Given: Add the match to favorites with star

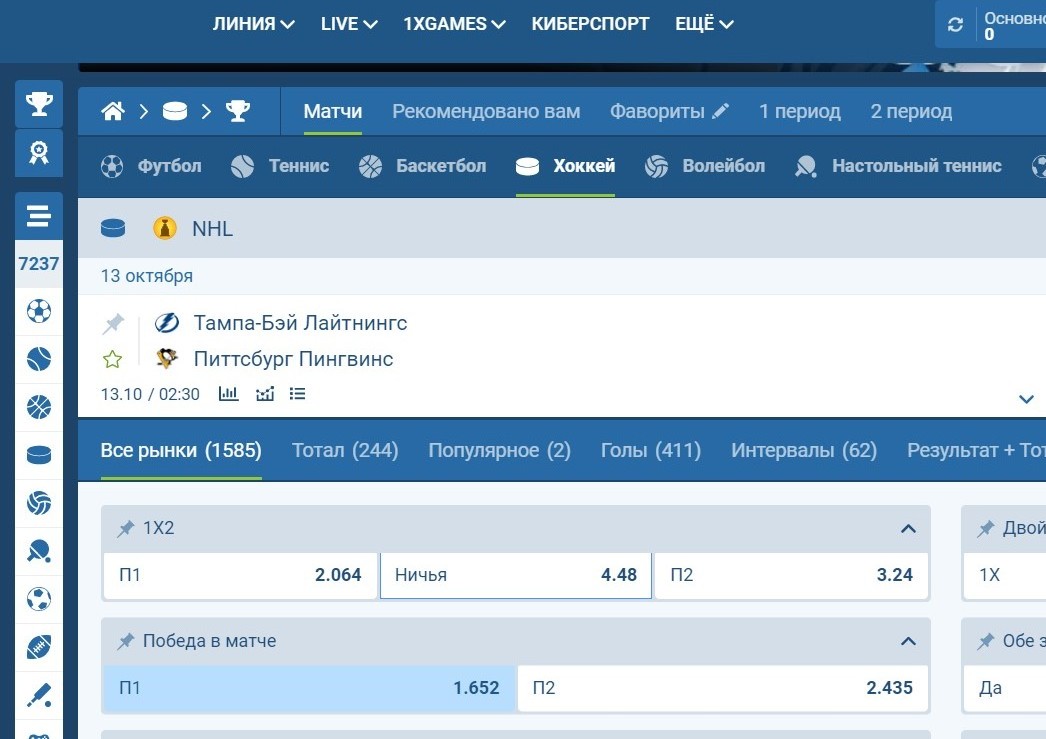Looking at the screenshot, I should [112, 359].
